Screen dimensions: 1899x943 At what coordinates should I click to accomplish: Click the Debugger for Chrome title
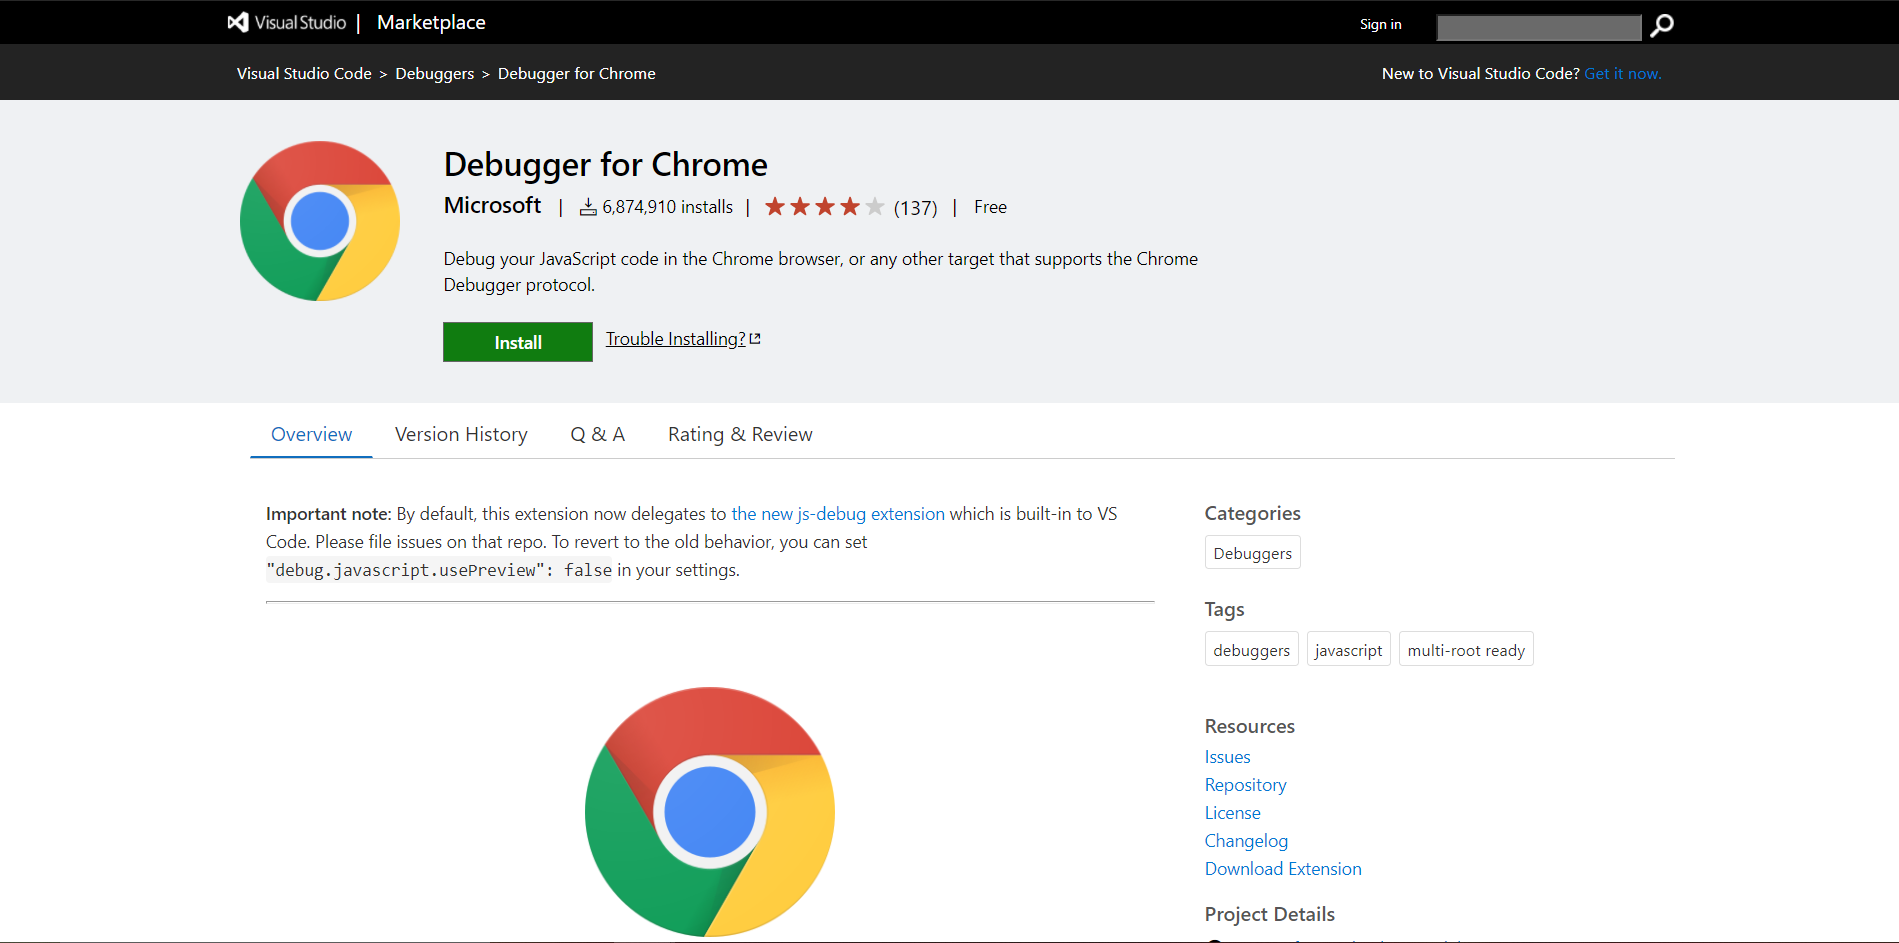(606, 164)
